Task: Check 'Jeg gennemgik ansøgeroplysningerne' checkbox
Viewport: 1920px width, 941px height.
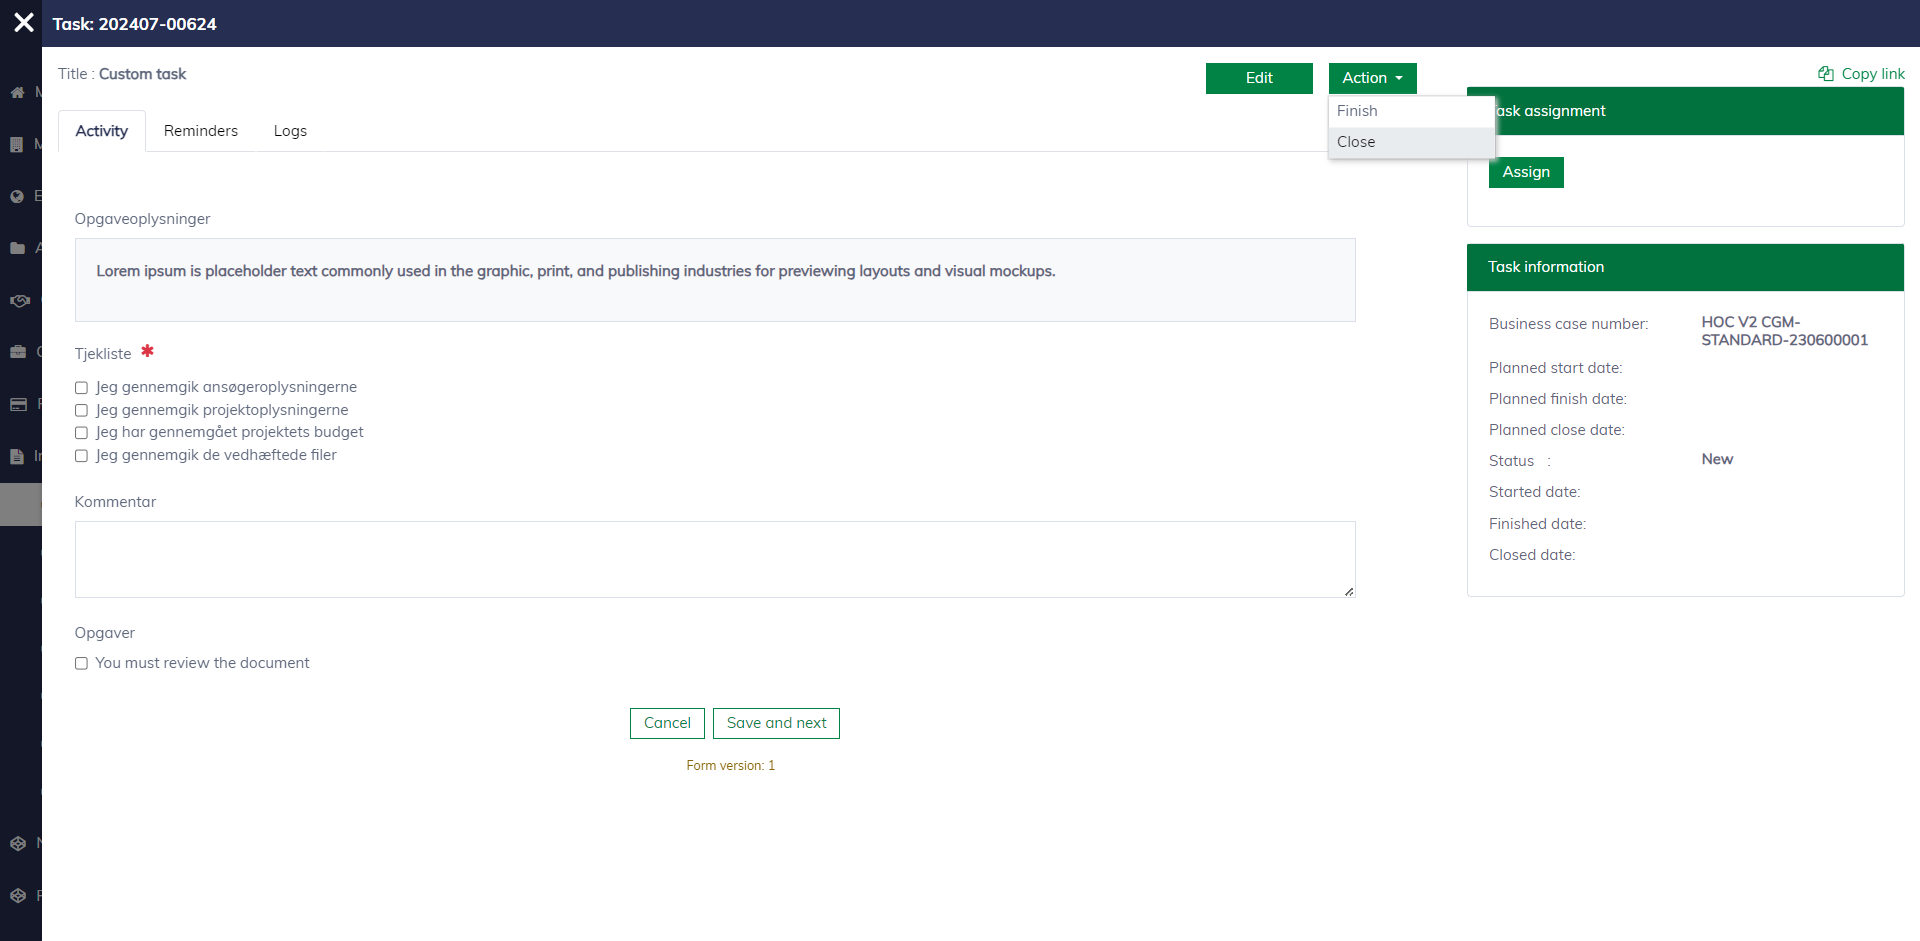Action: point(82,388)
